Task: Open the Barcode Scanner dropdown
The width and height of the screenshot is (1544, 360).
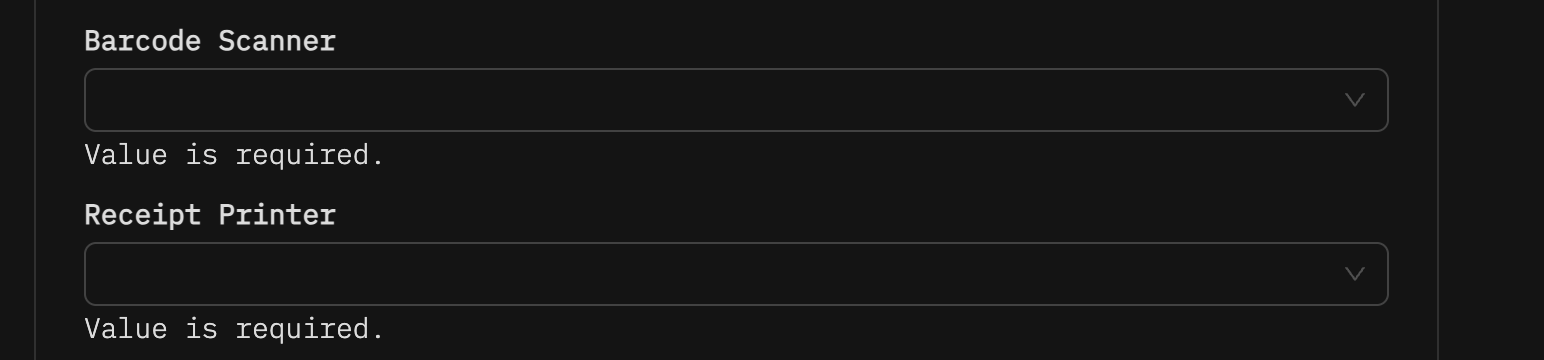Action: 736,100
